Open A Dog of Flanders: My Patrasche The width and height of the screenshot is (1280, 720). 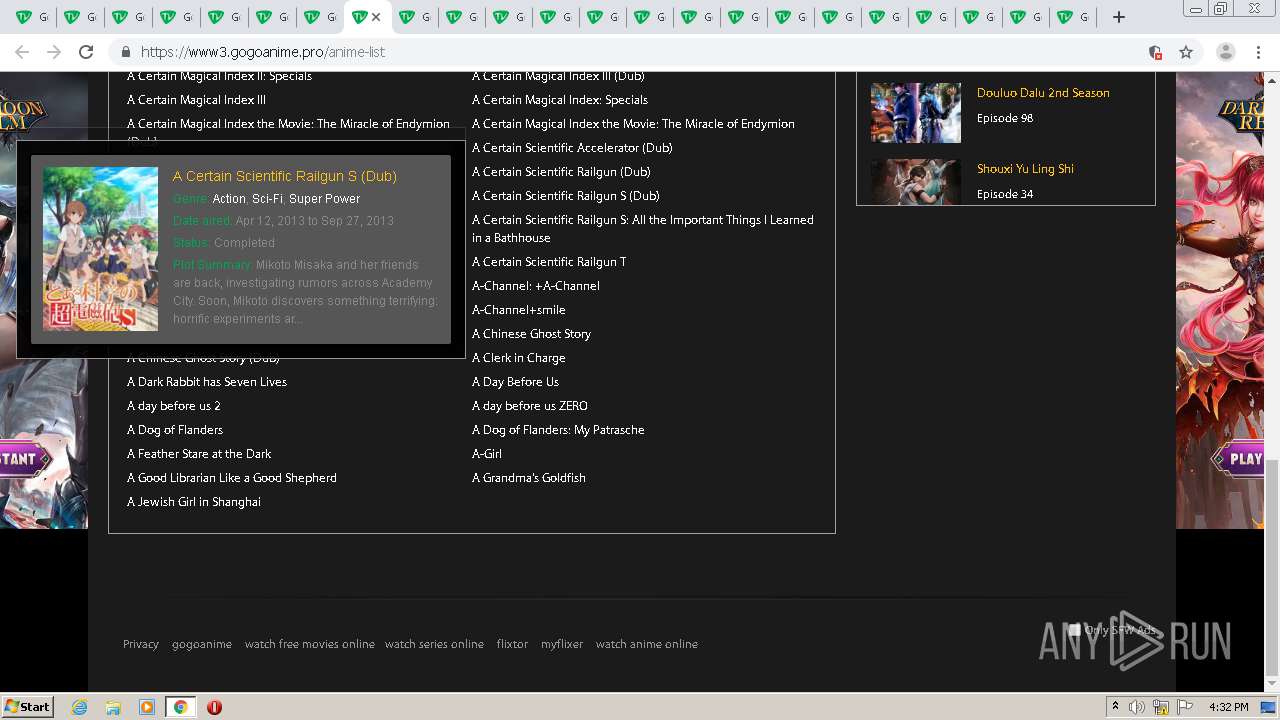click(558, 430)
